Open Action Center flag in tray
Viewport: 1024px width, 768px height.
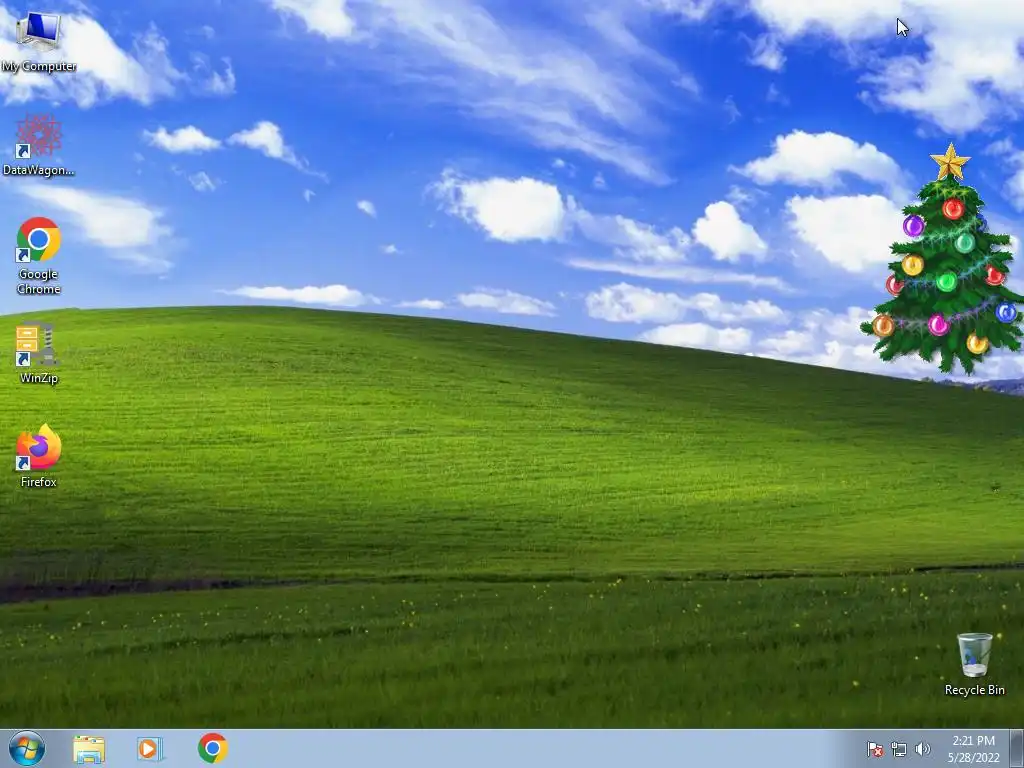pos(875,749)
